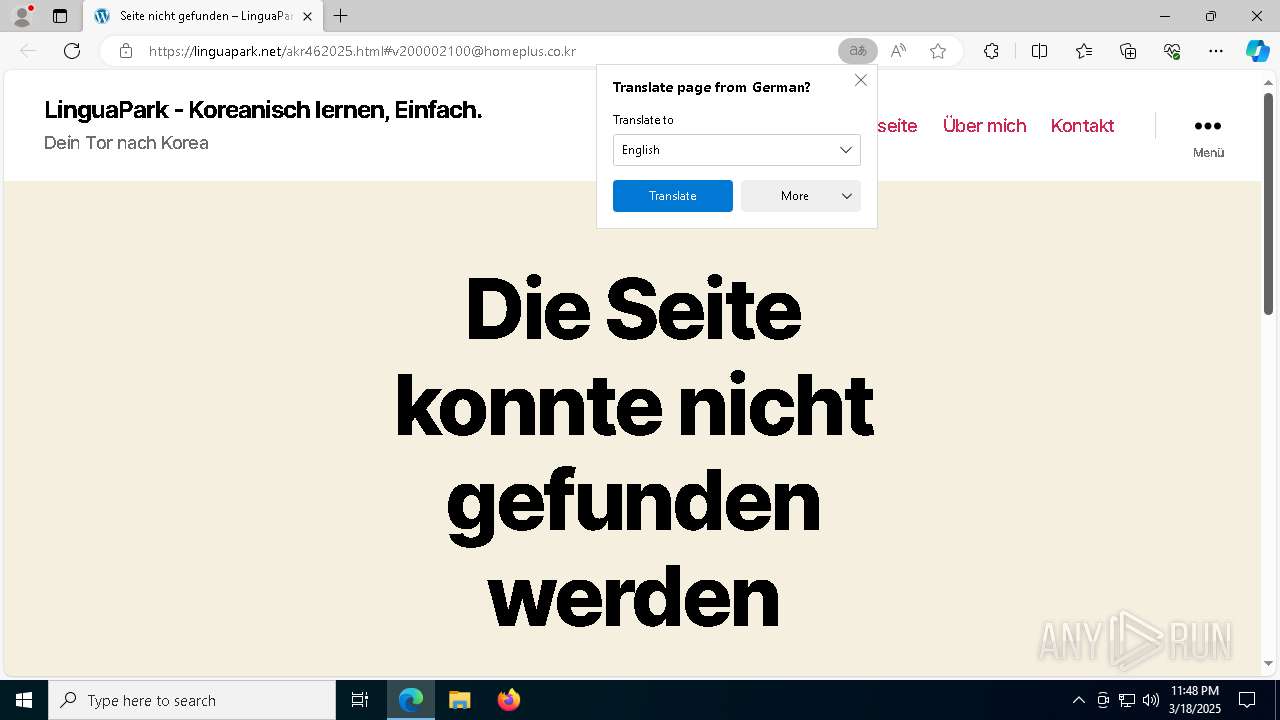The width and height of the screenshot is (1280, 720).
Task: Open Task View in taskbar
Action: 360,700
